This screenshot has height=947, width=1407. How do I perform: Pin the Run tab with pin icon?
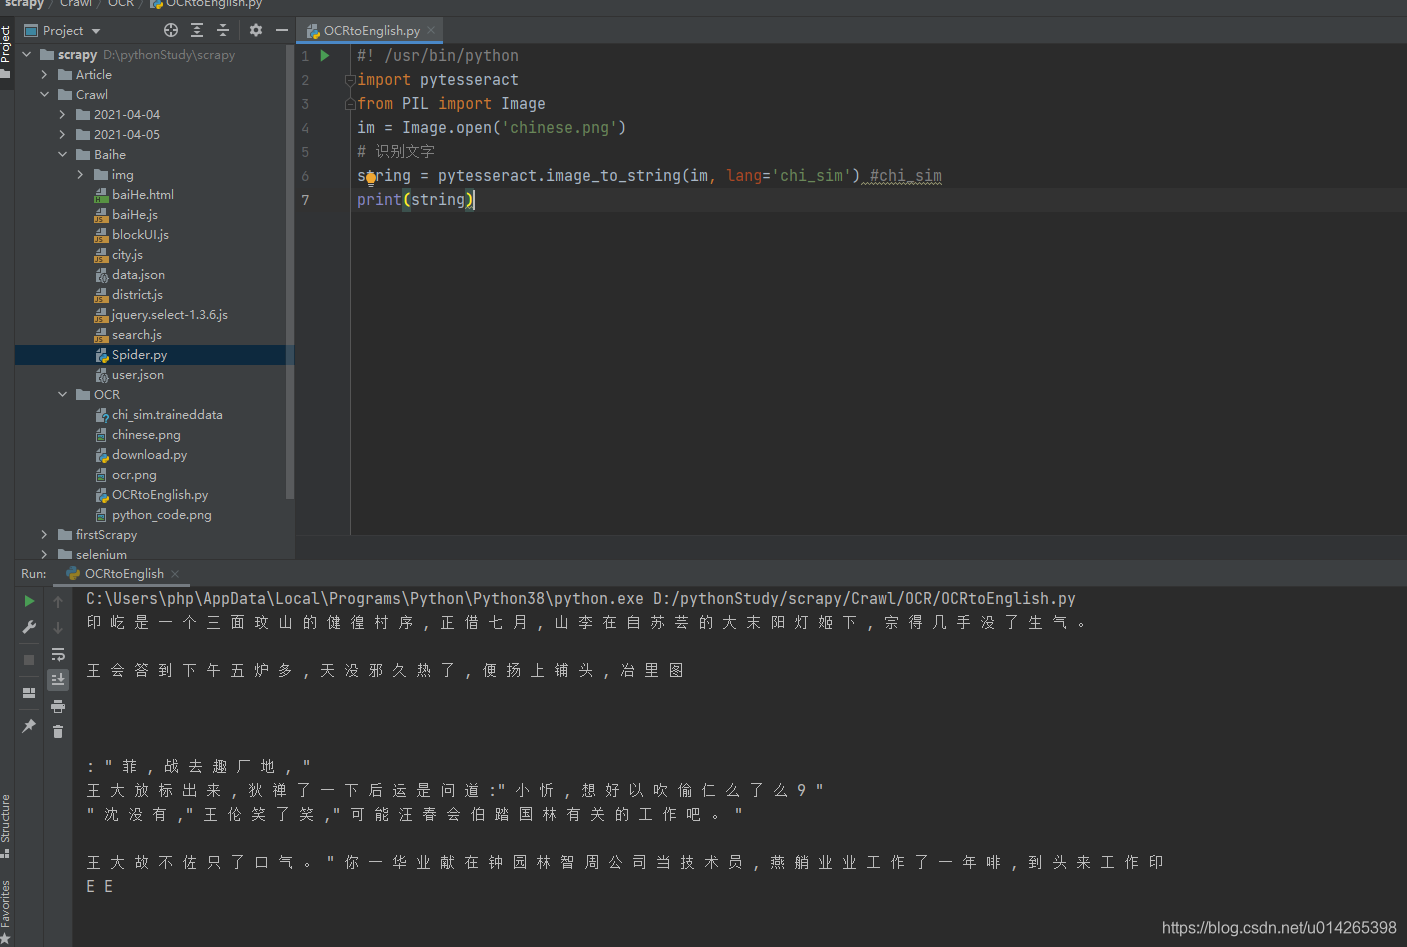click(29, 726)
